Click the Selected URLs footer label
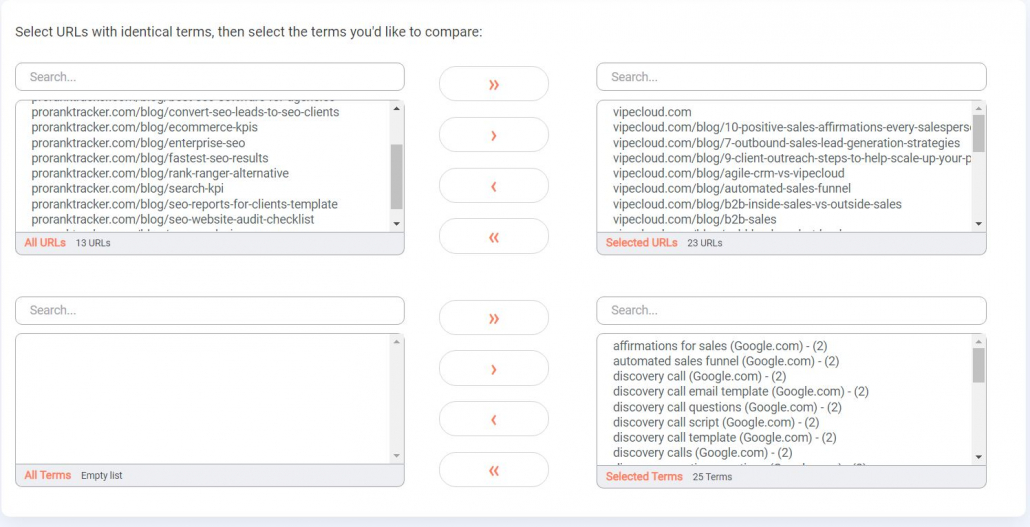The height and width of the screenshot is (527, 1030). click(642, 242)
